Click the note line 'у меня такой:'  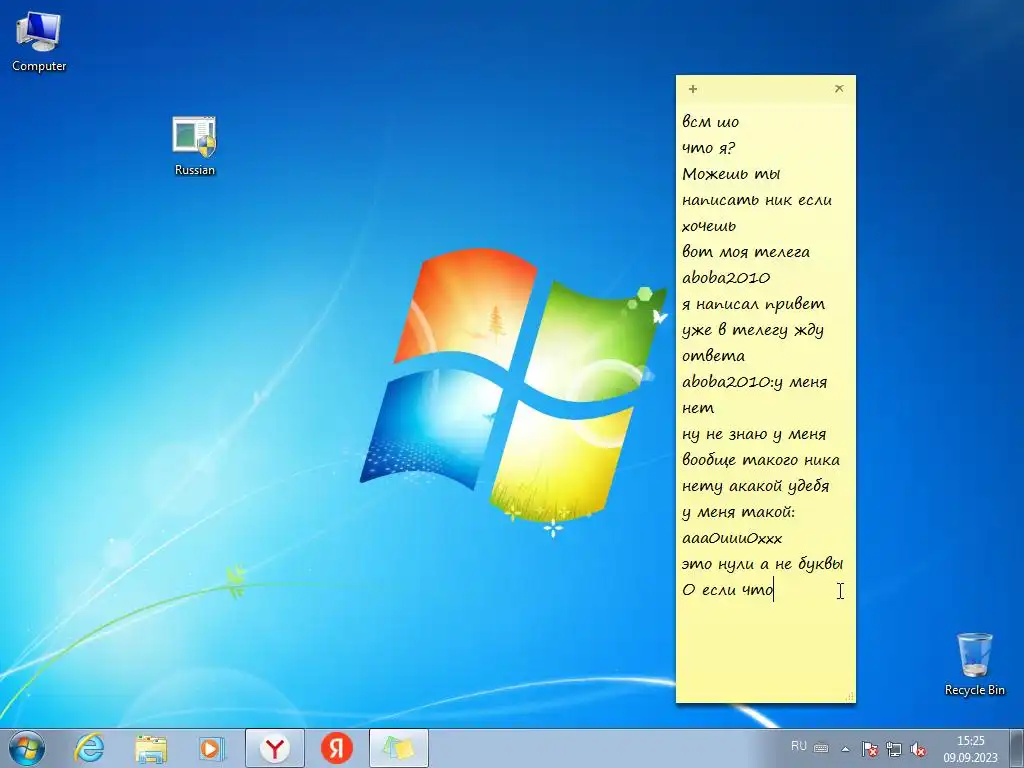click(x=739, y=512)
